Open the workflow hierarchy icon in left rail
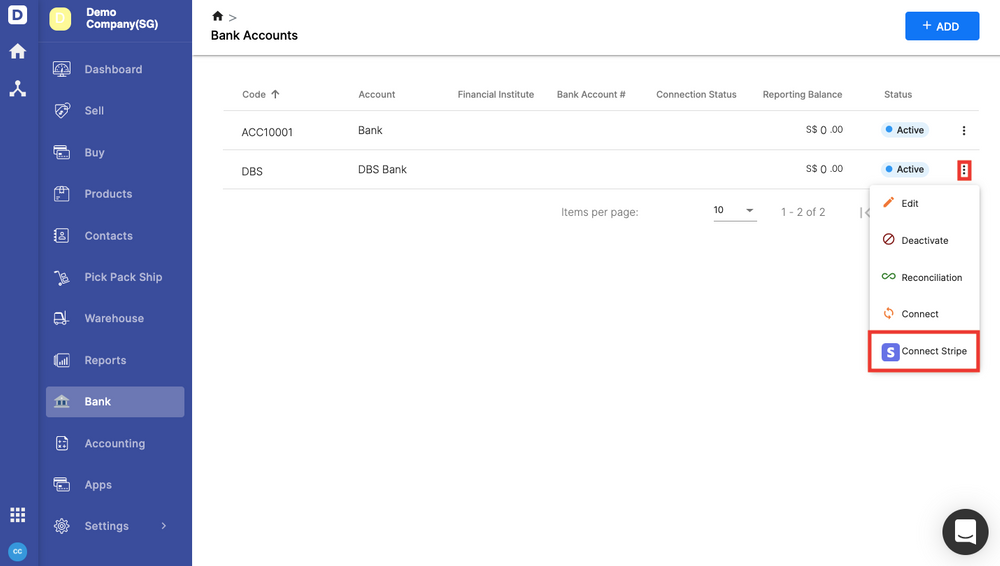This screenshot has height=566, width=1000. (x=18, y=88)
